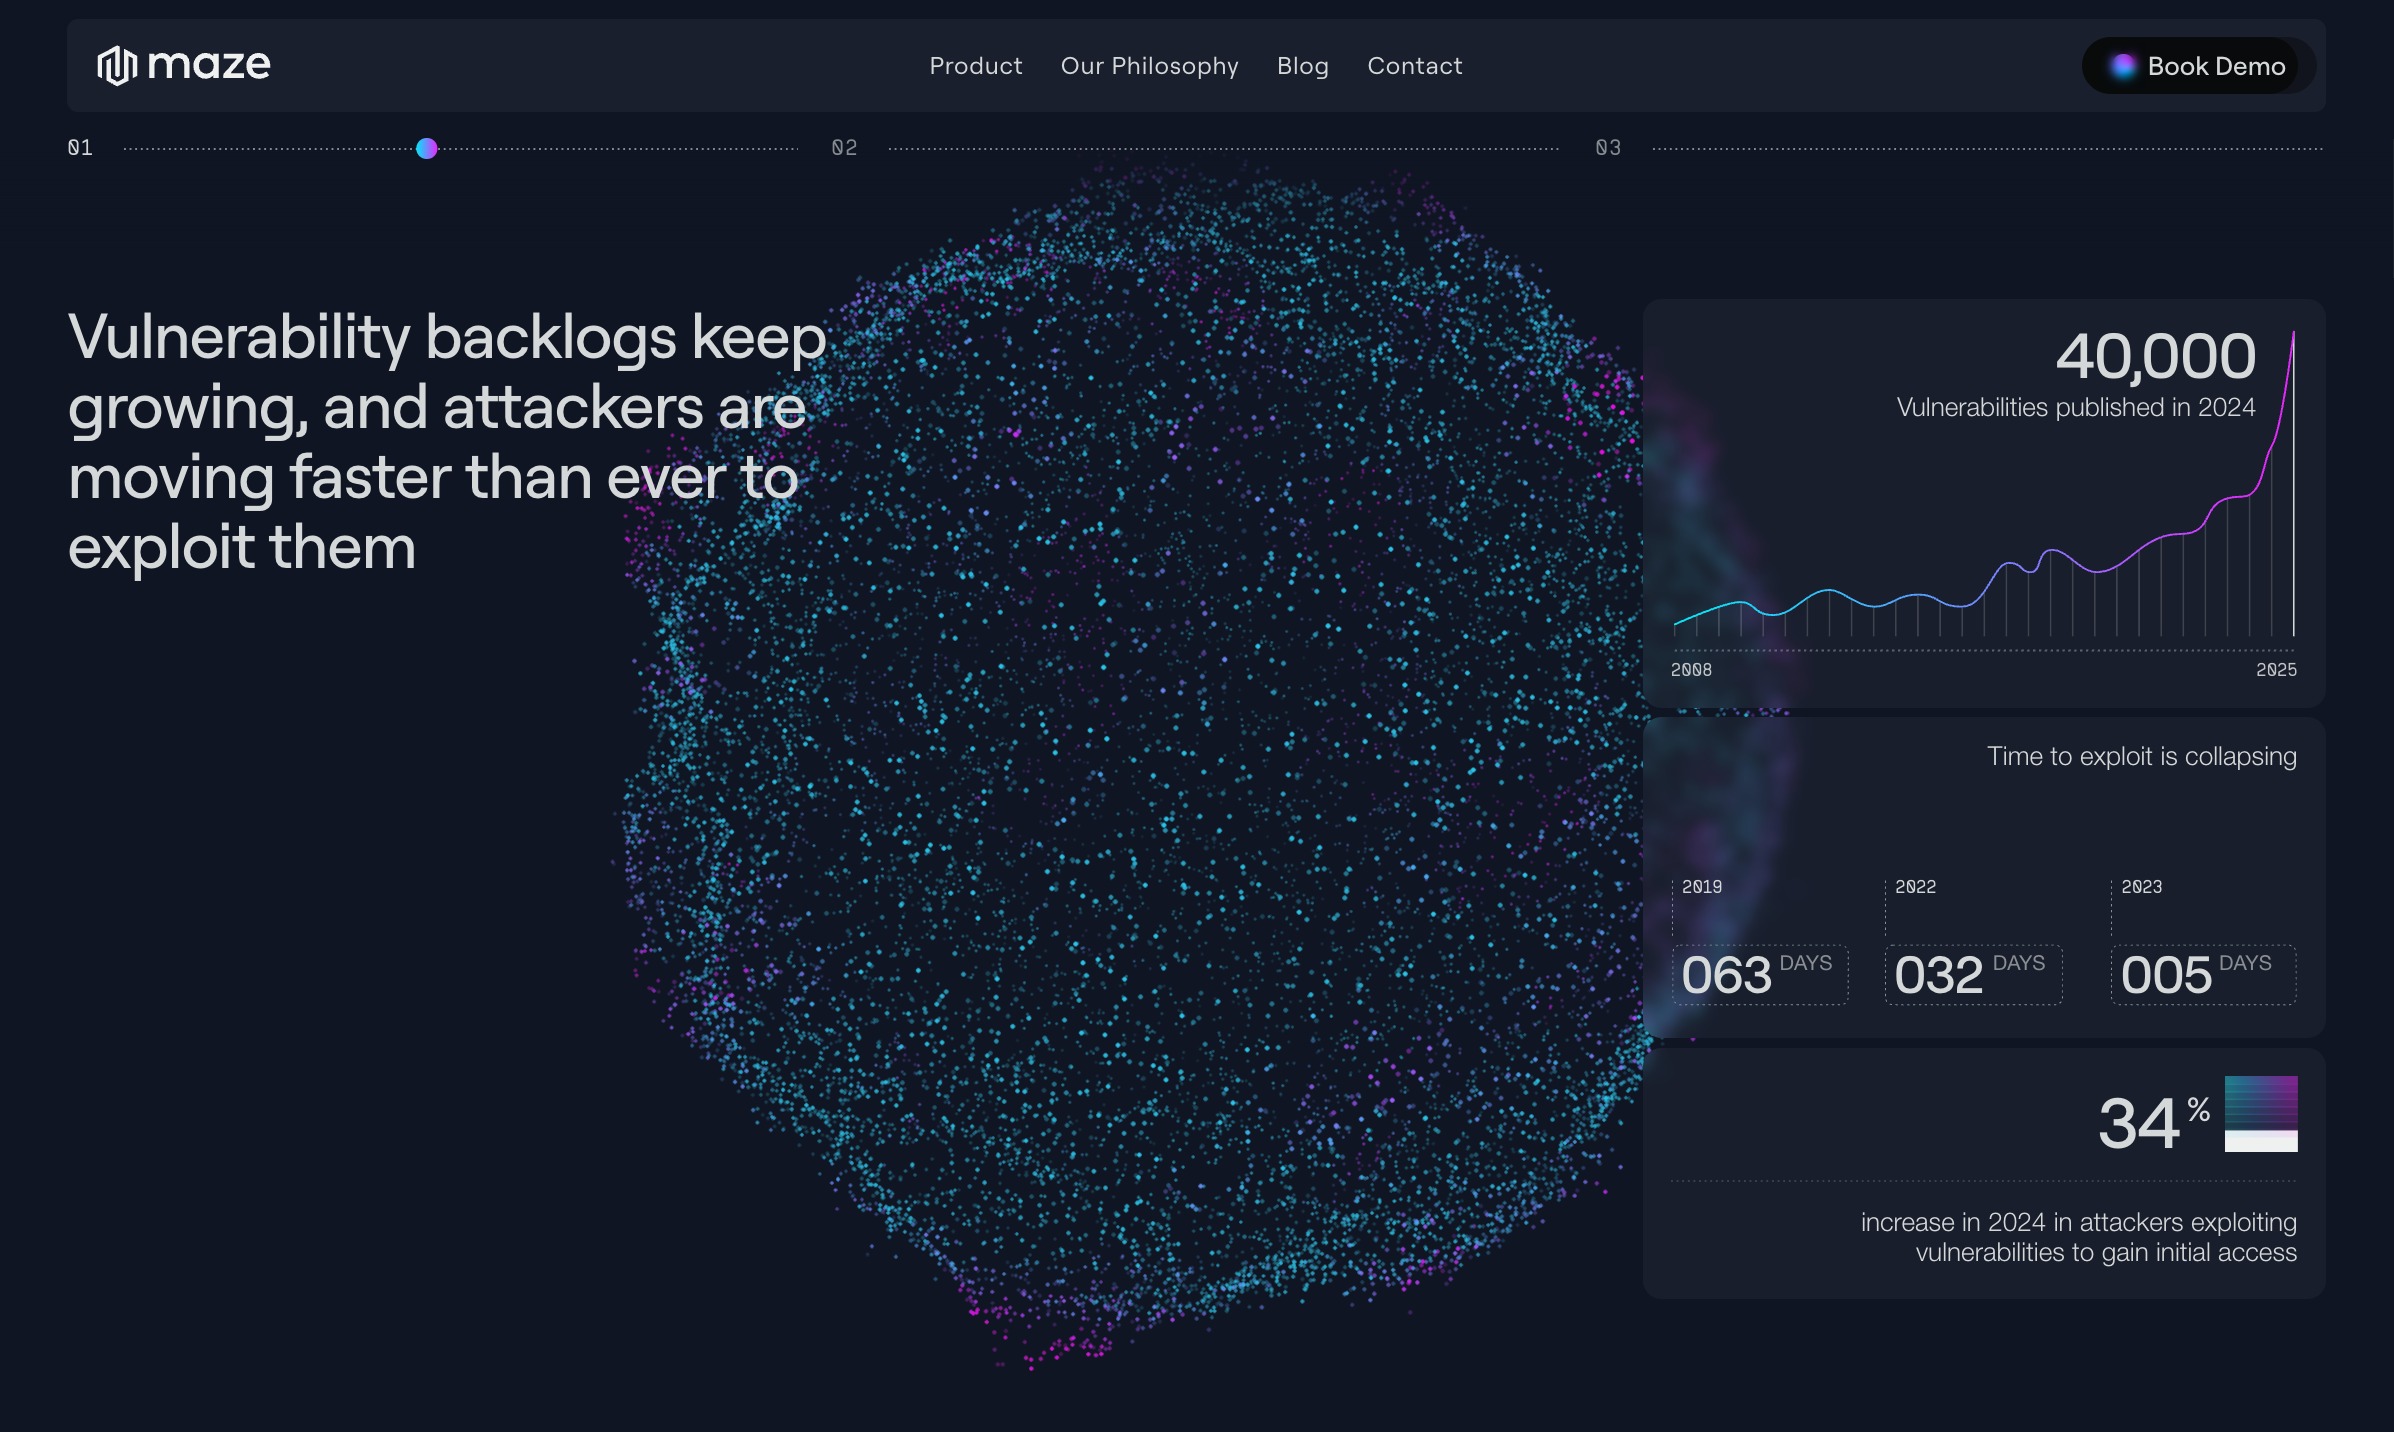The image size is (2394, 1432).
Task: Click the progress dot on section 01 track
Action: point(427,148)
